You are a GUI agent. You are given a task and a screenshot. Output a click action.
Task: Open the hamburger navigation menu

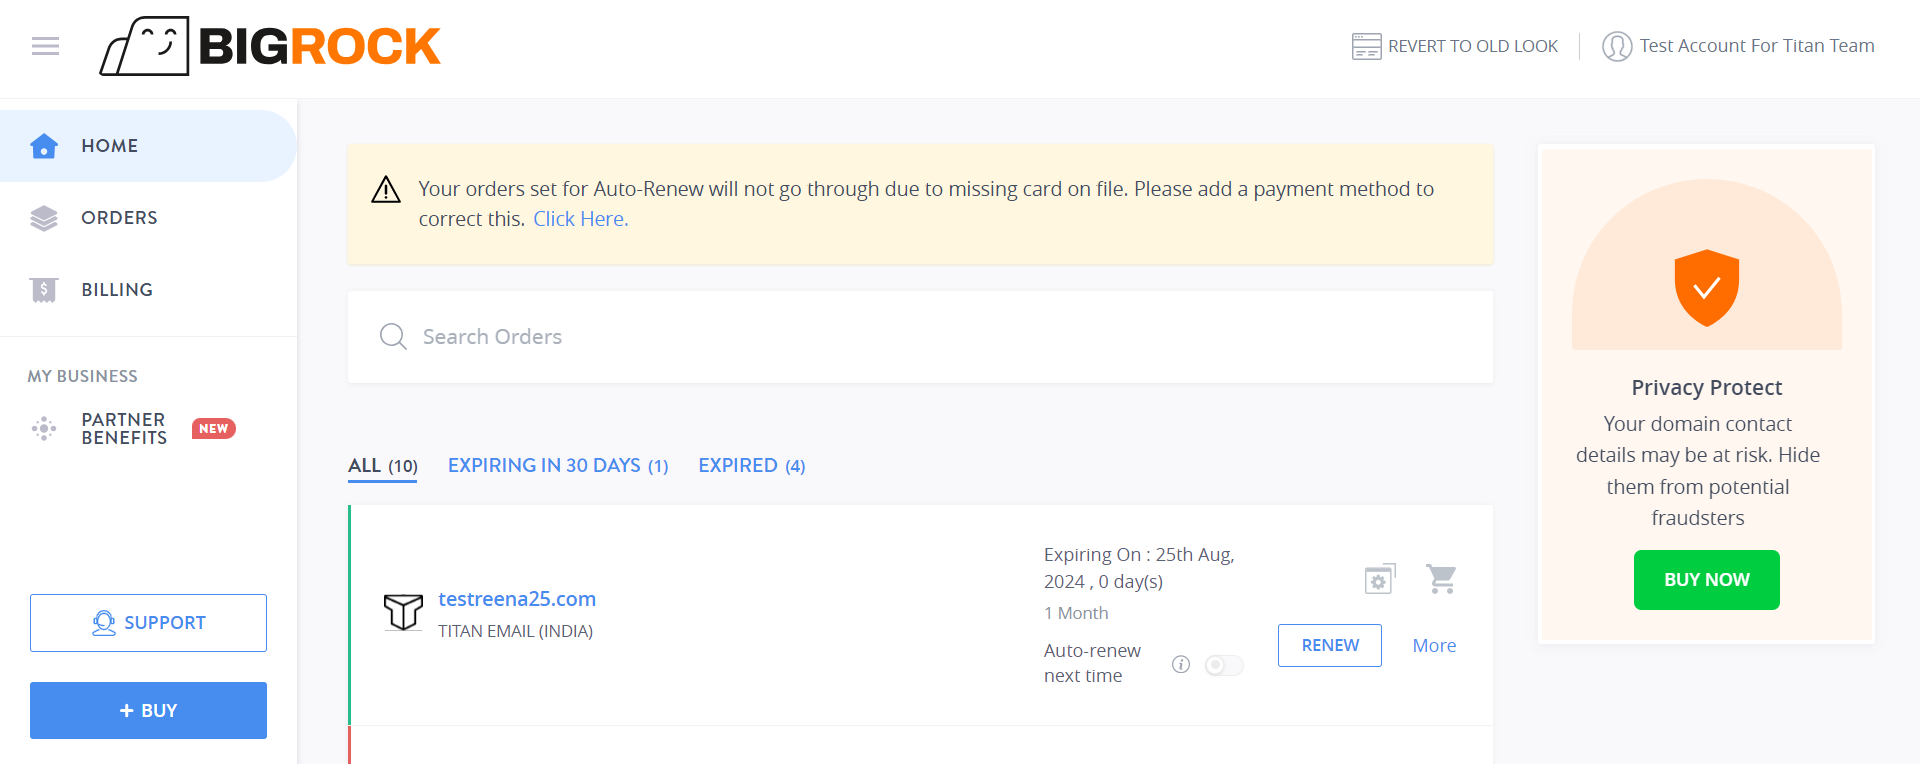tap(45, 46)
